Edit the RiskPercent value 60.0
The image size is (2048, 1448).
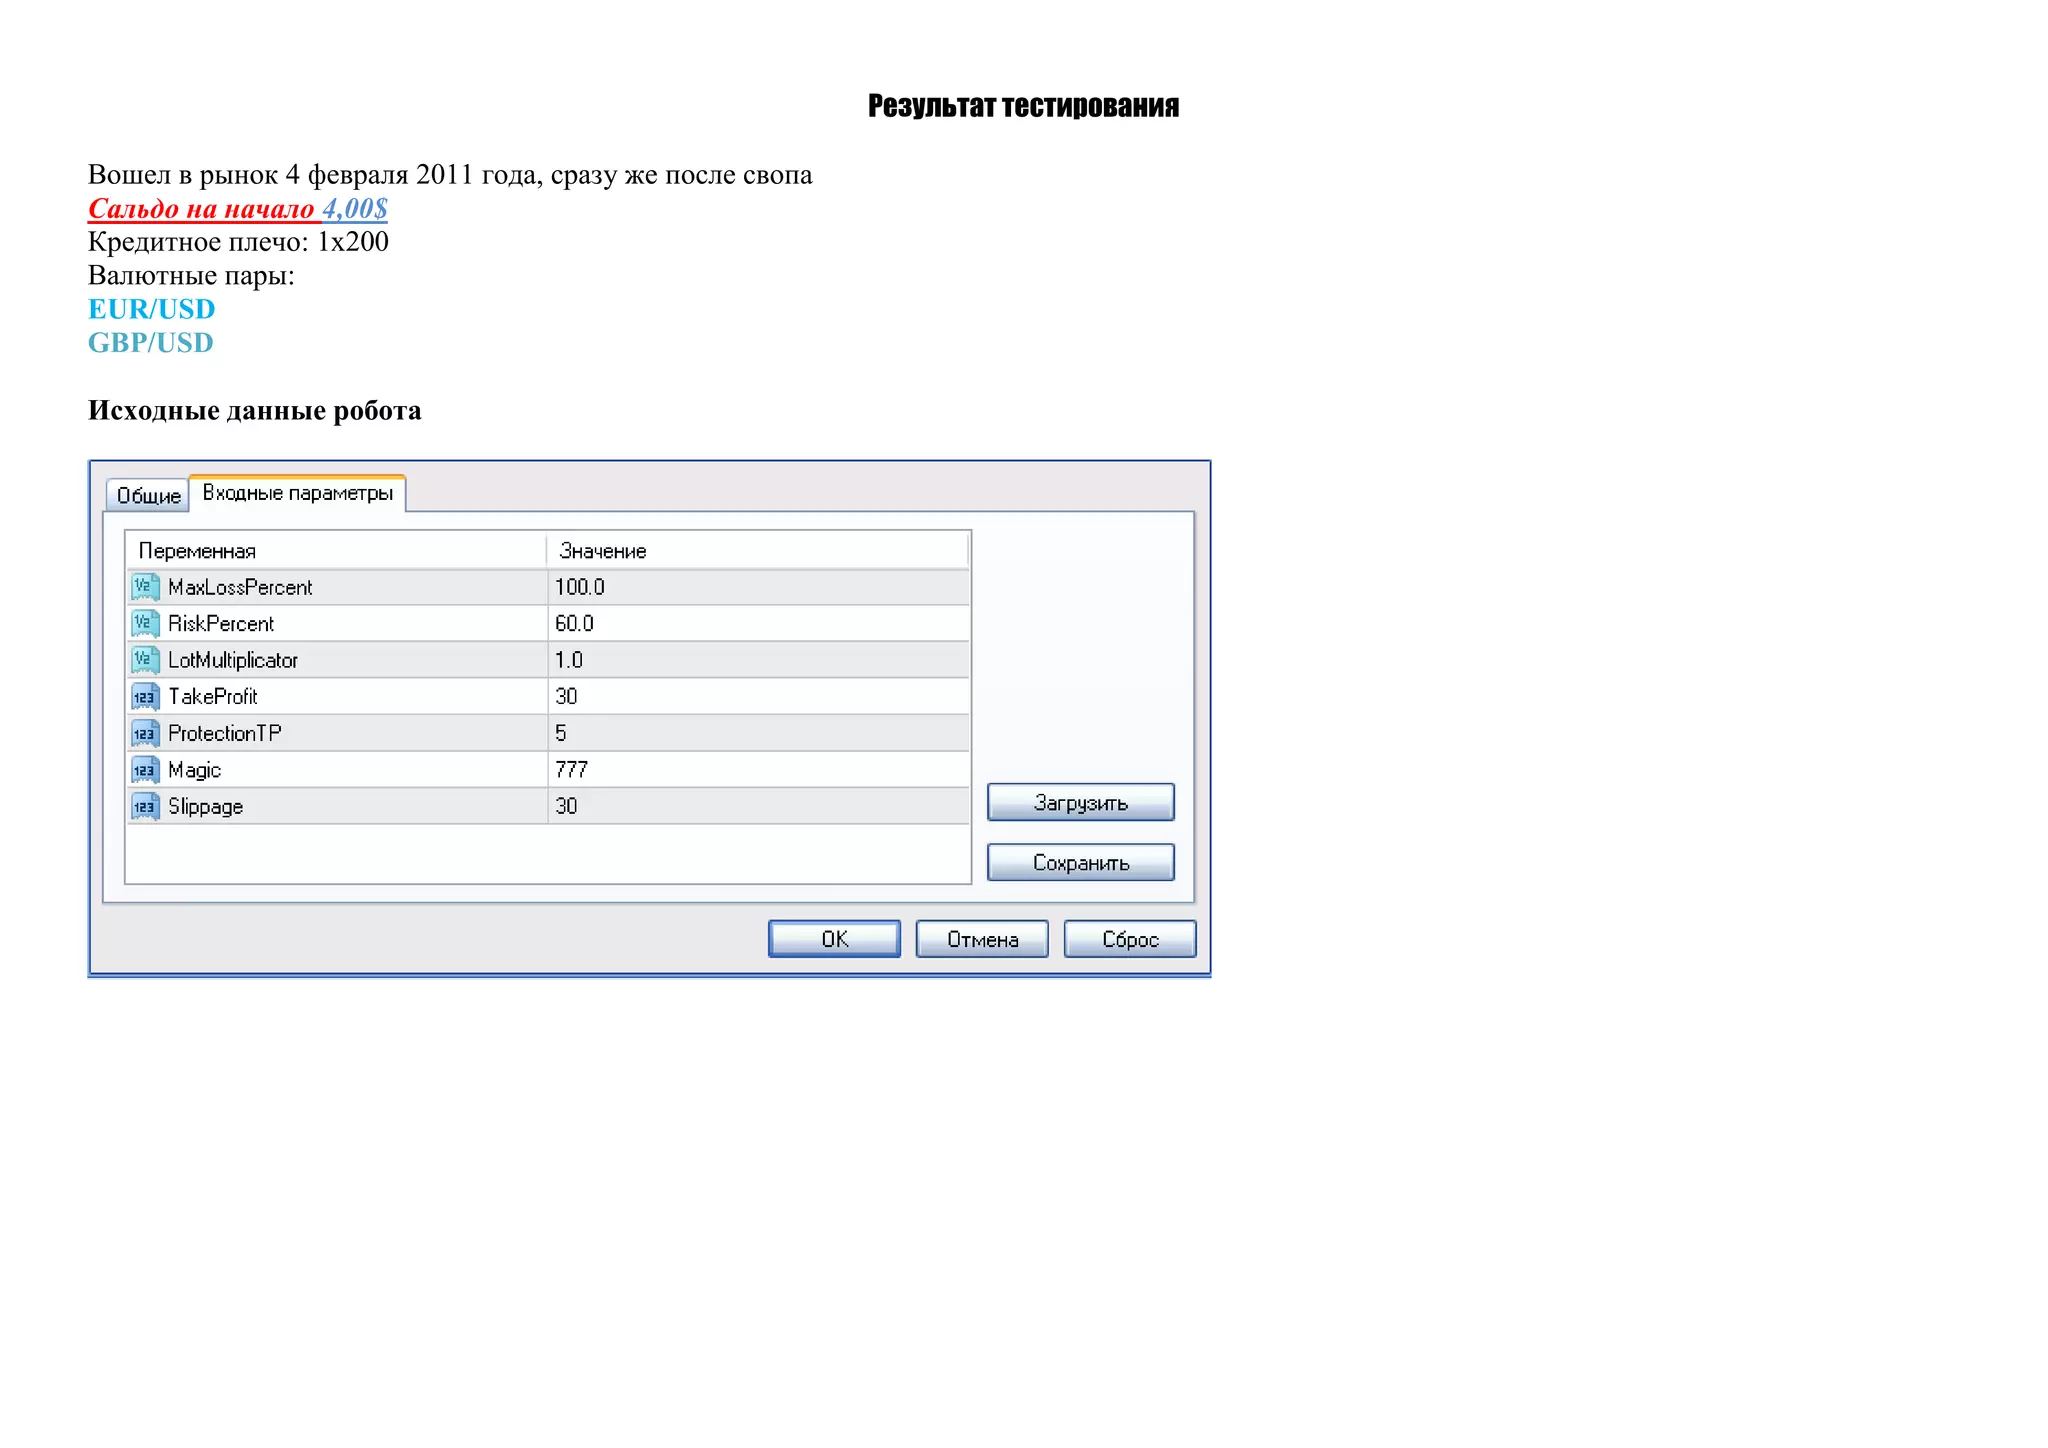[x=575, y=623]
